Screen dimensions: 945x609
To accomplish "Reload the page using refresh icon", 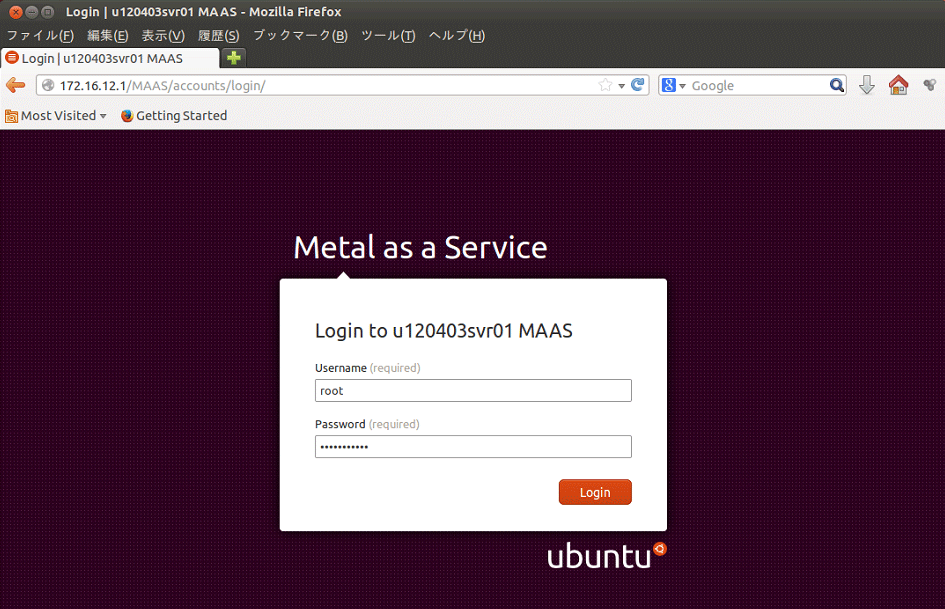I will tap(638, 84).
